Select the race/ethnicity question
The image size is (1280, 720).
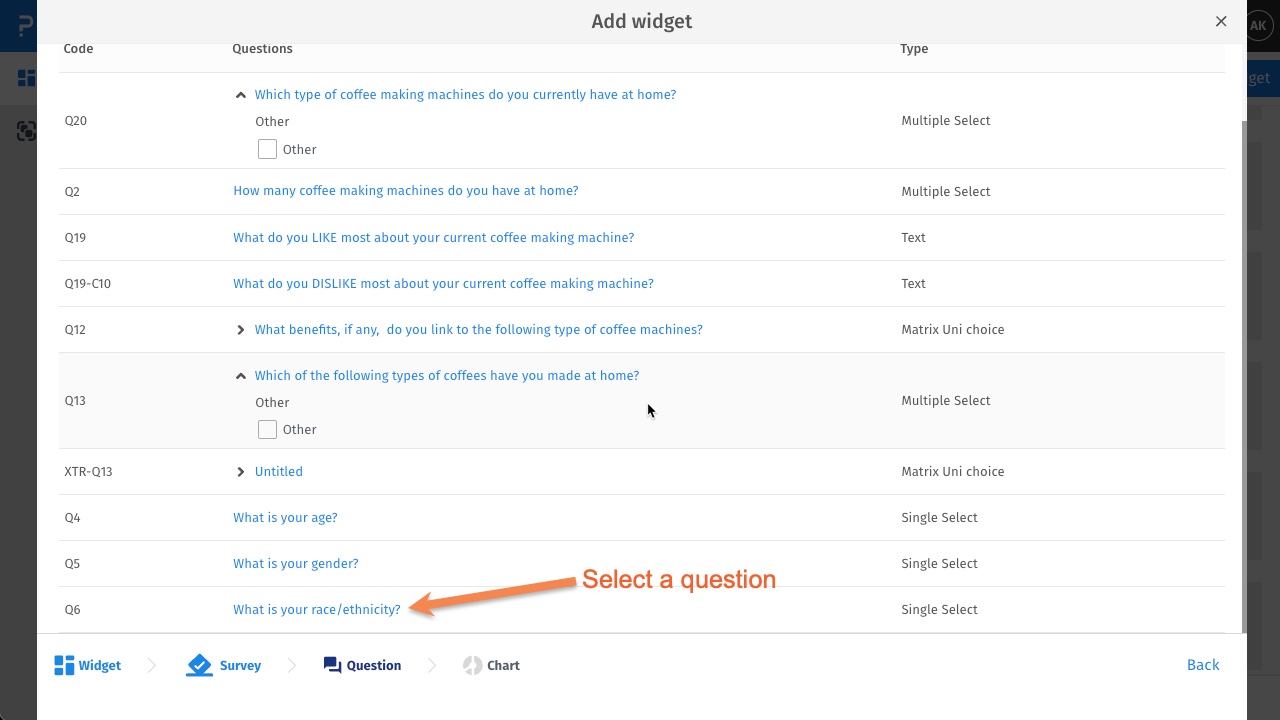(x=316, y=609)
